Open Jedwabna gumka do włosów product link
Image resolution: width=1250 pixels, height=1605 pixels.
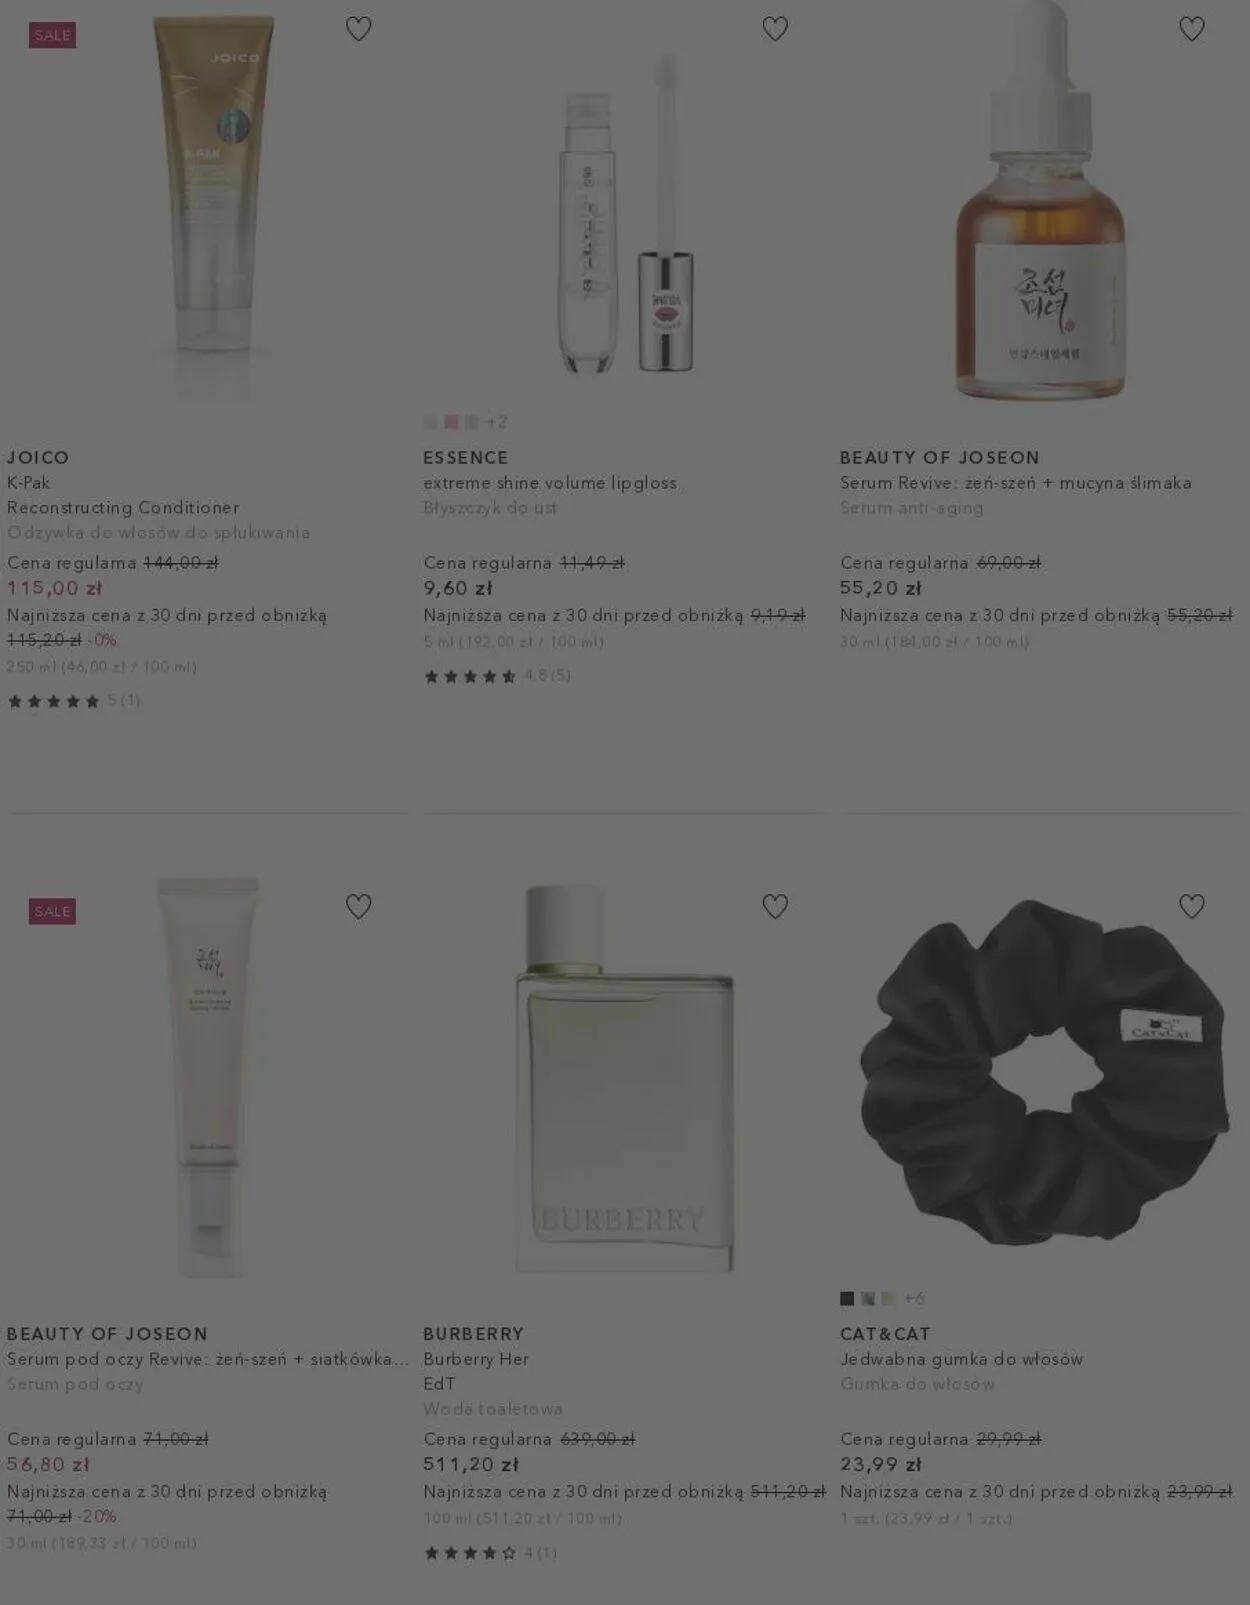[961, 1358]
